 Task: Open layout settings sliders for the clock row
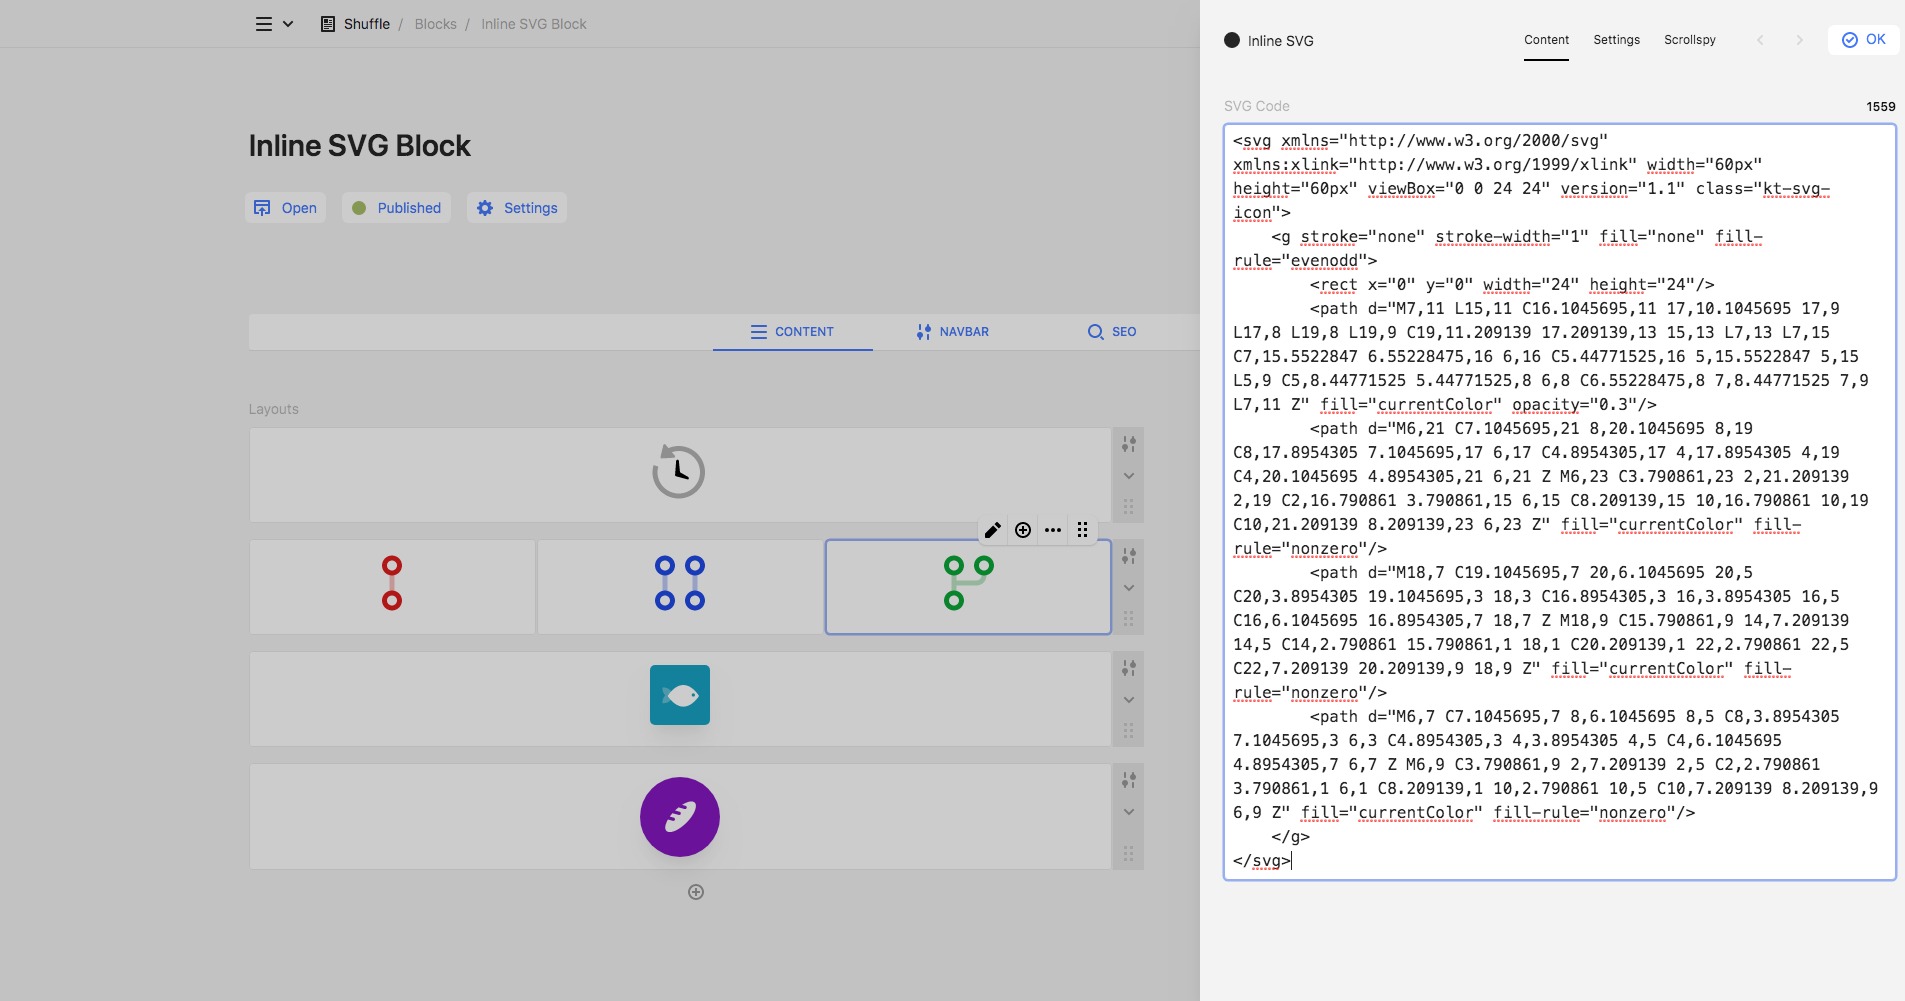(1128, 444)
